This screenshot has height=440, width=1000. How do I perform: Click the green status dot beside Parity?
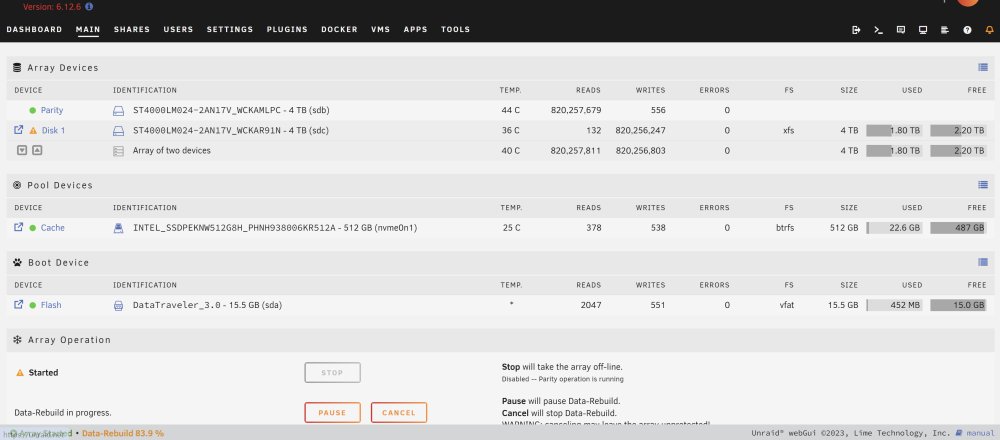click(33, 110)
